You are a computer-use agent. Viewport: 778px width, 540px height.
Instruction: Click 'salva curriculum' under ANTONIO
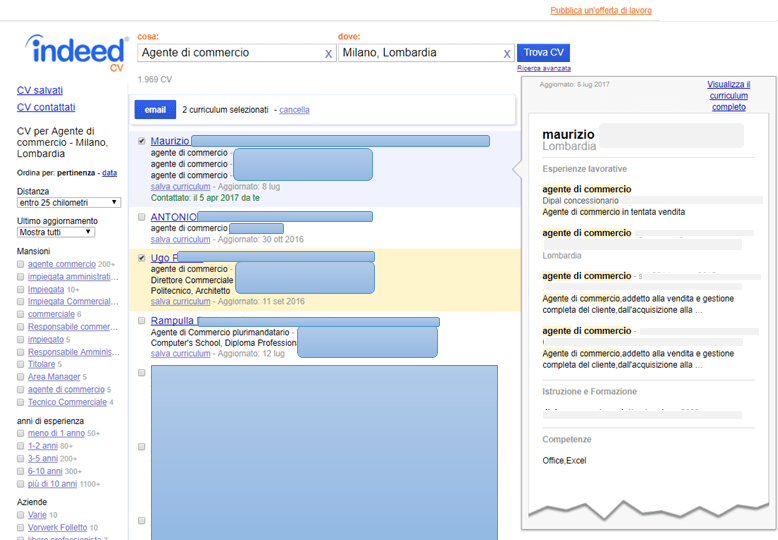pyautogui.click(x=181, y=239)
